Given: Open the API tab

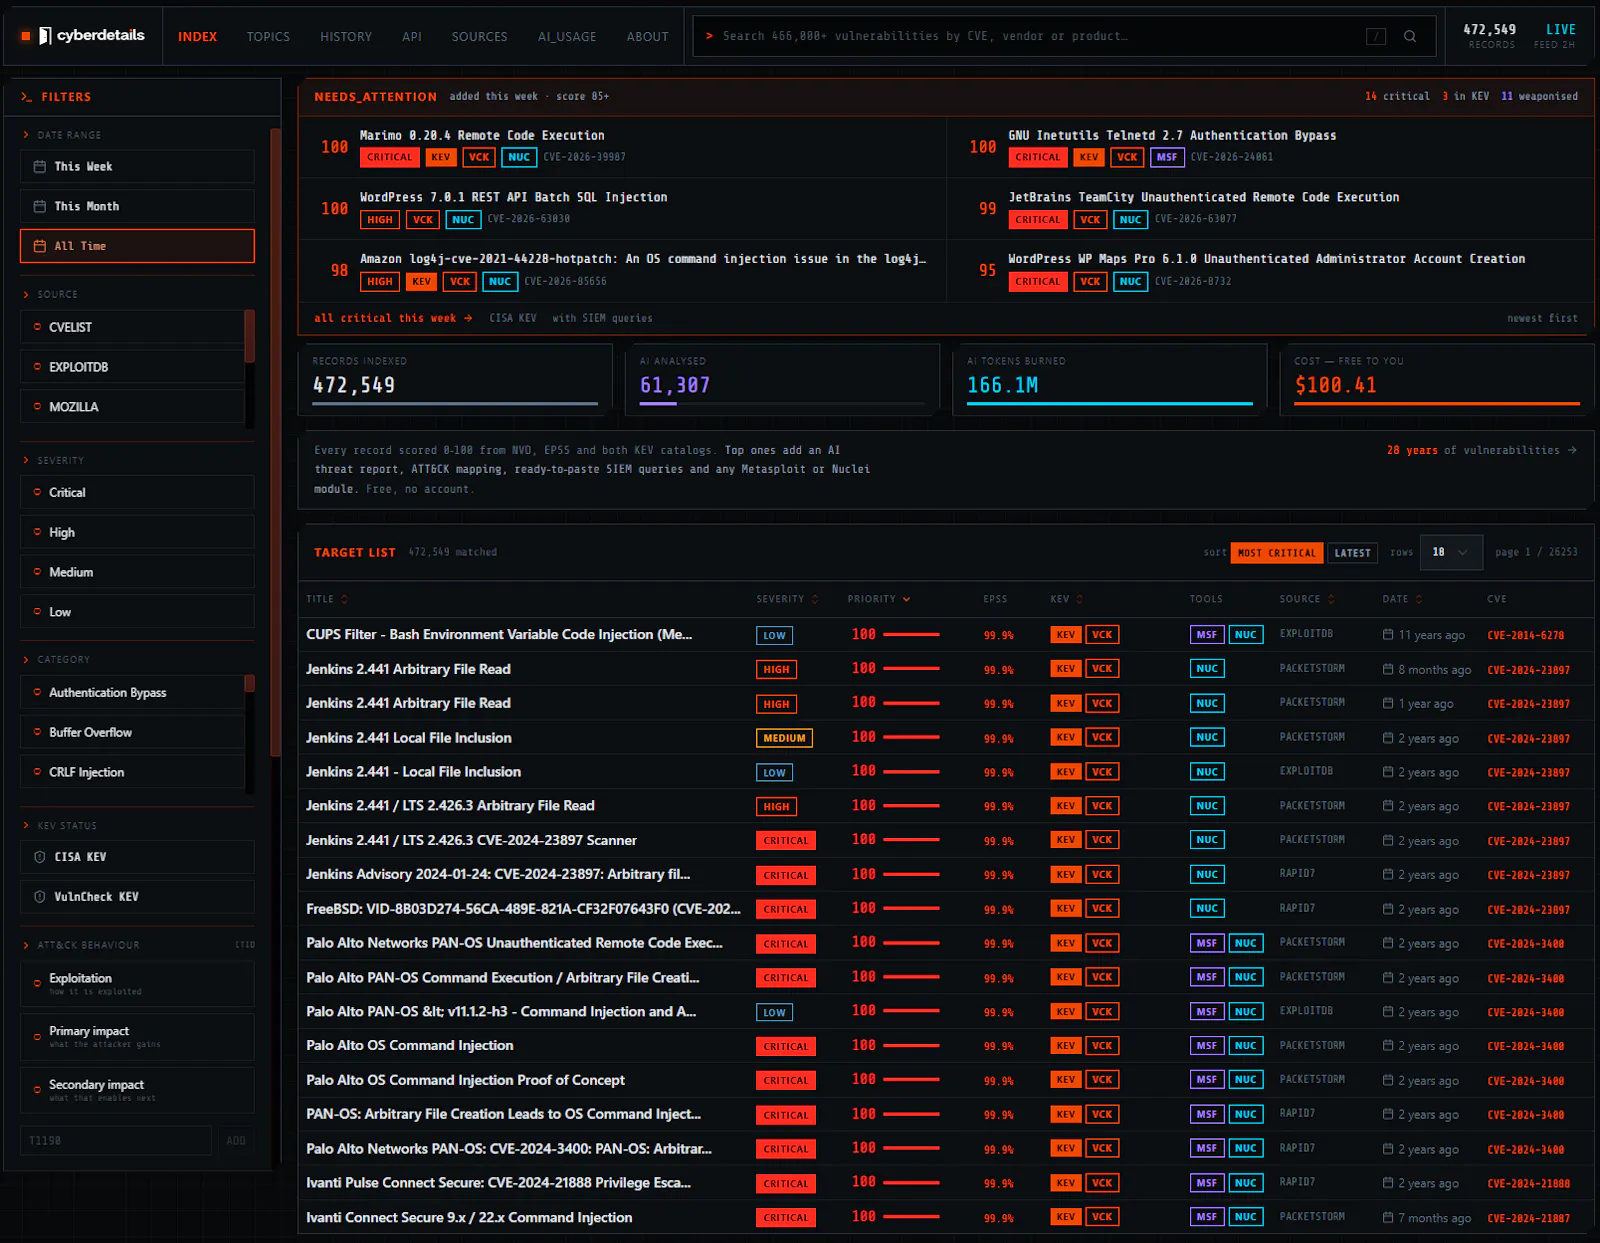Looking at the screenshot, I should (412, 36).
